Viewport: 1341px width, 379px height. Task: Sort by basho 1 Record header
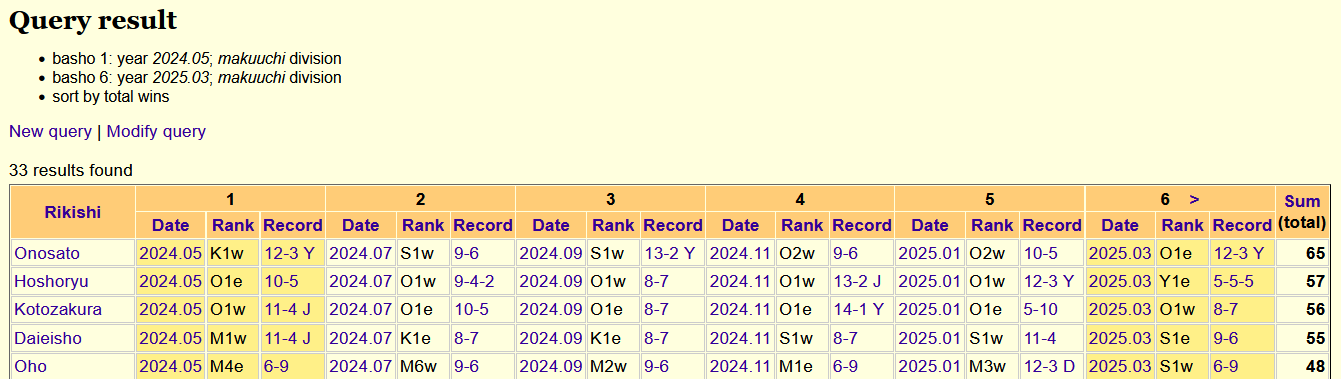[x=292, y=225]
